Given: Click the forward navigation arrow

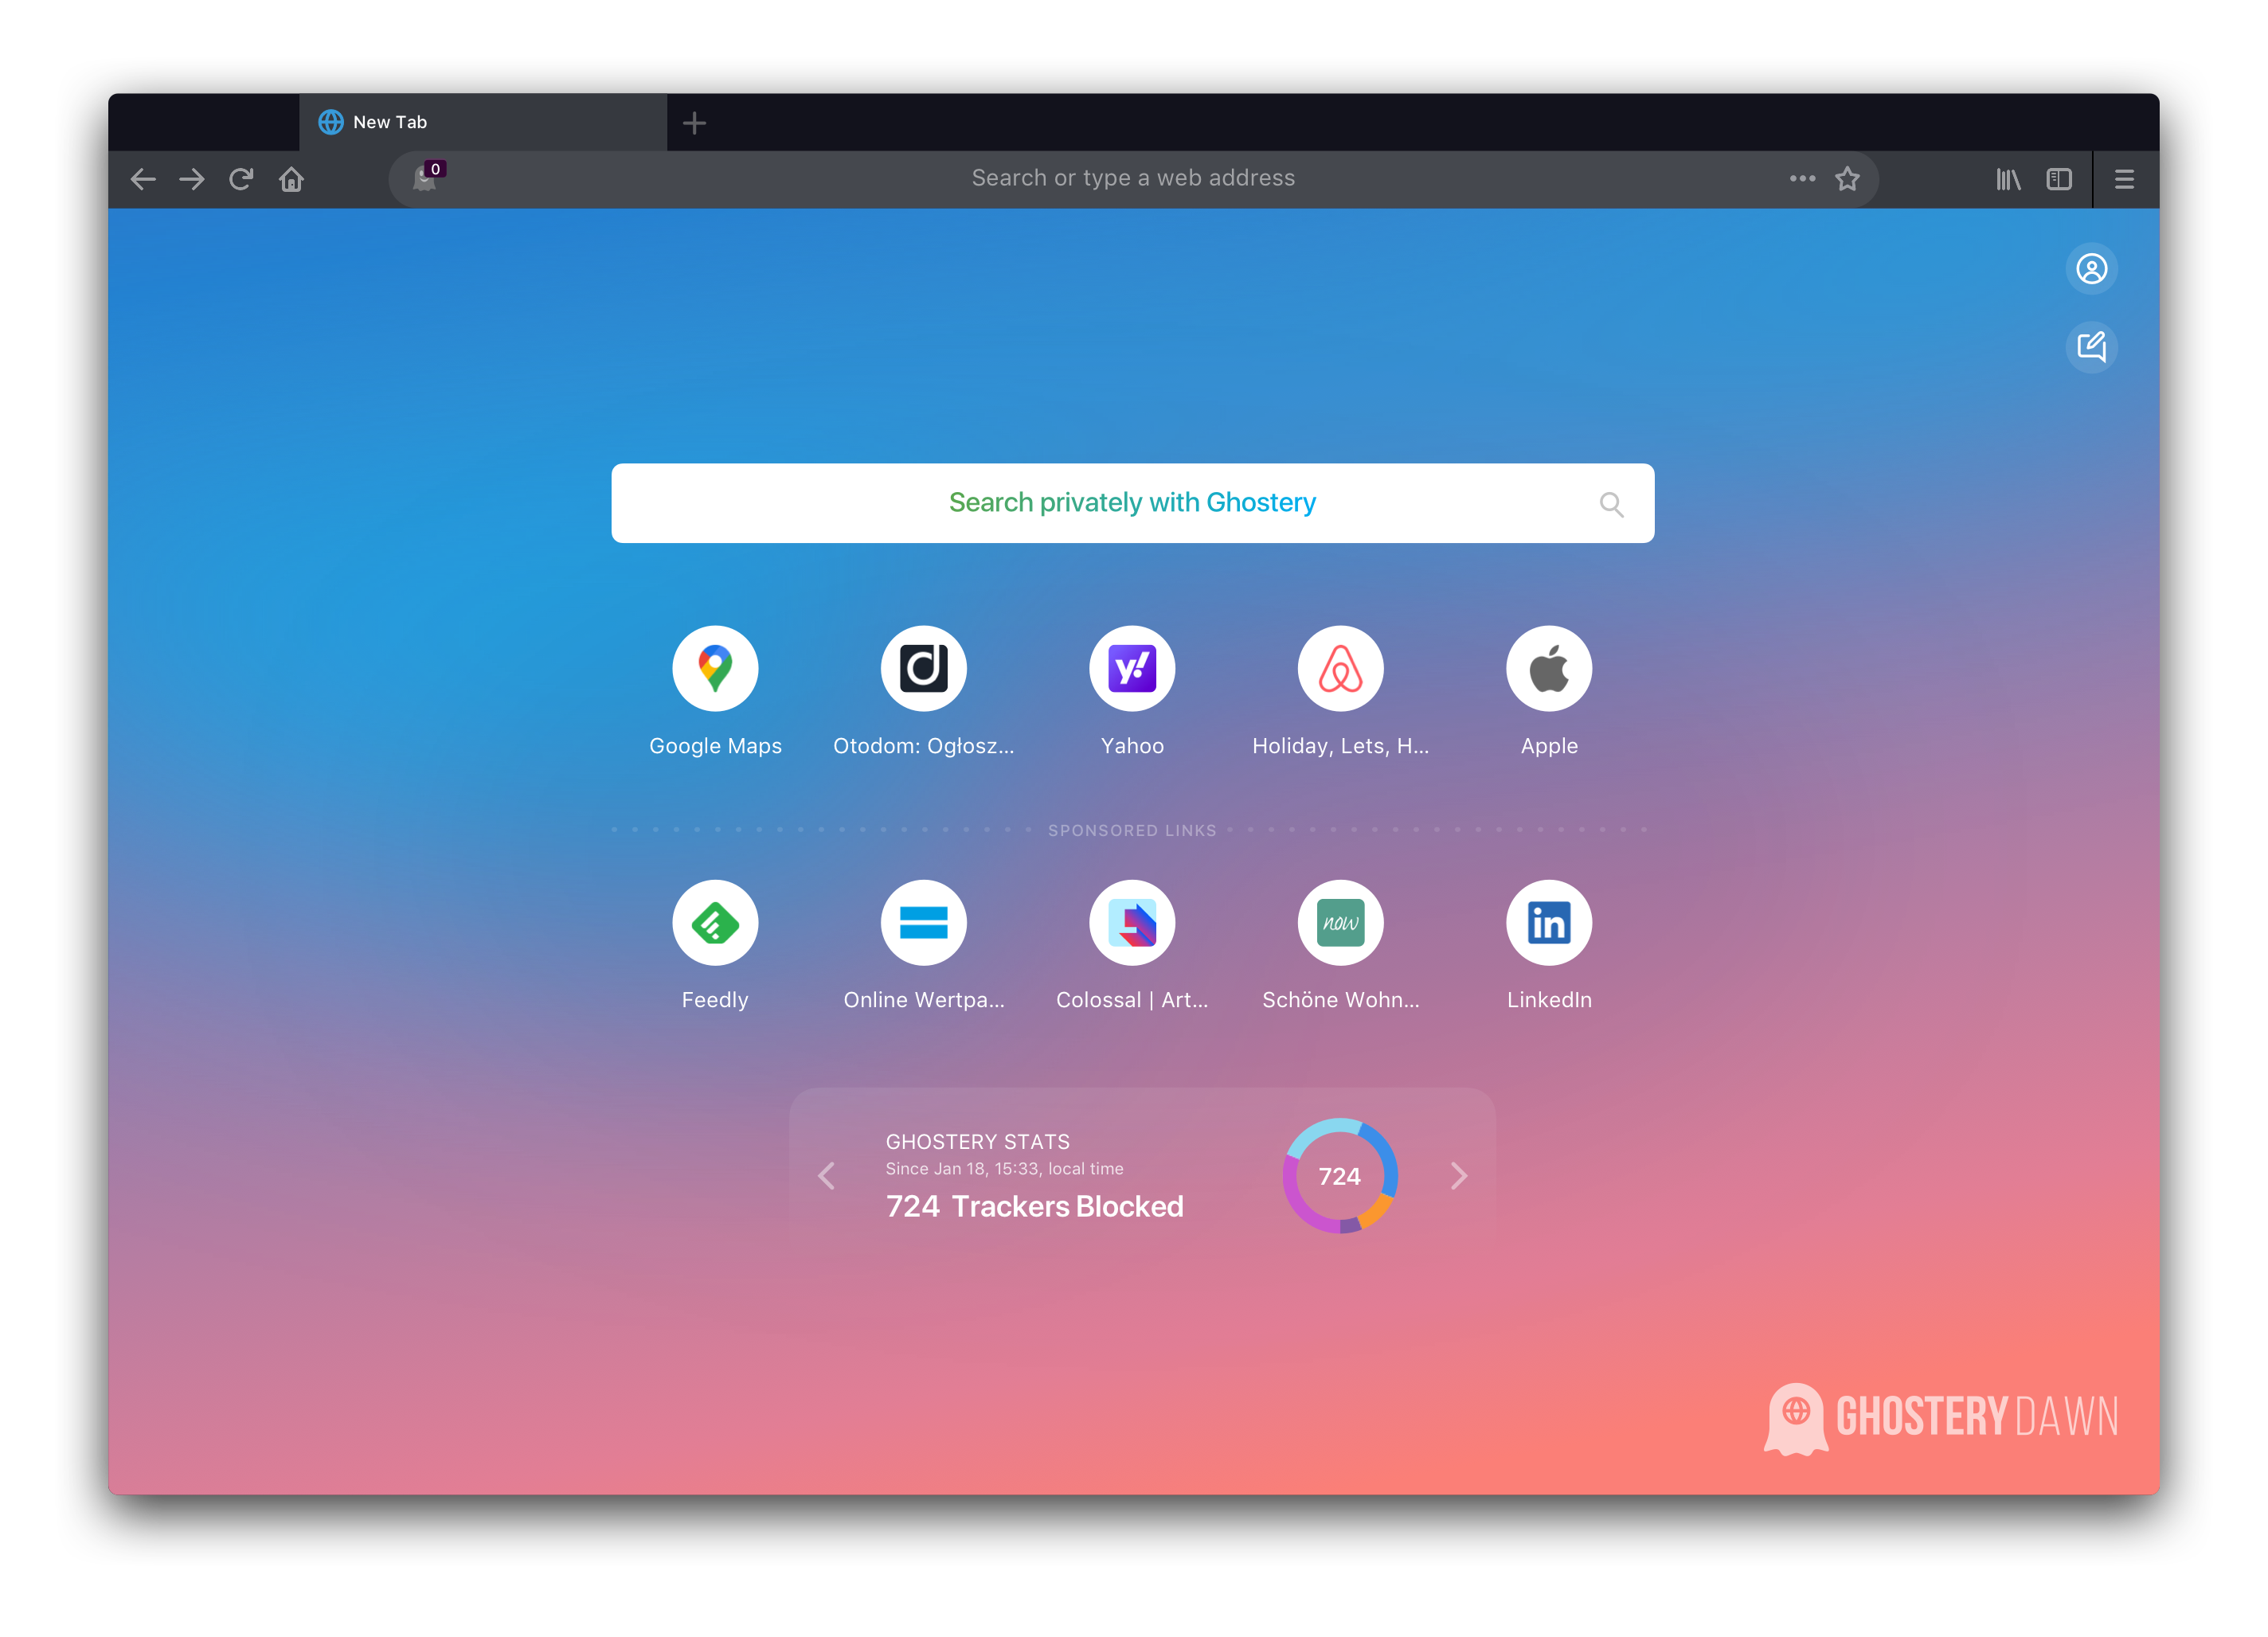Looking at the screenshot, I should click(x=192, y=179).
